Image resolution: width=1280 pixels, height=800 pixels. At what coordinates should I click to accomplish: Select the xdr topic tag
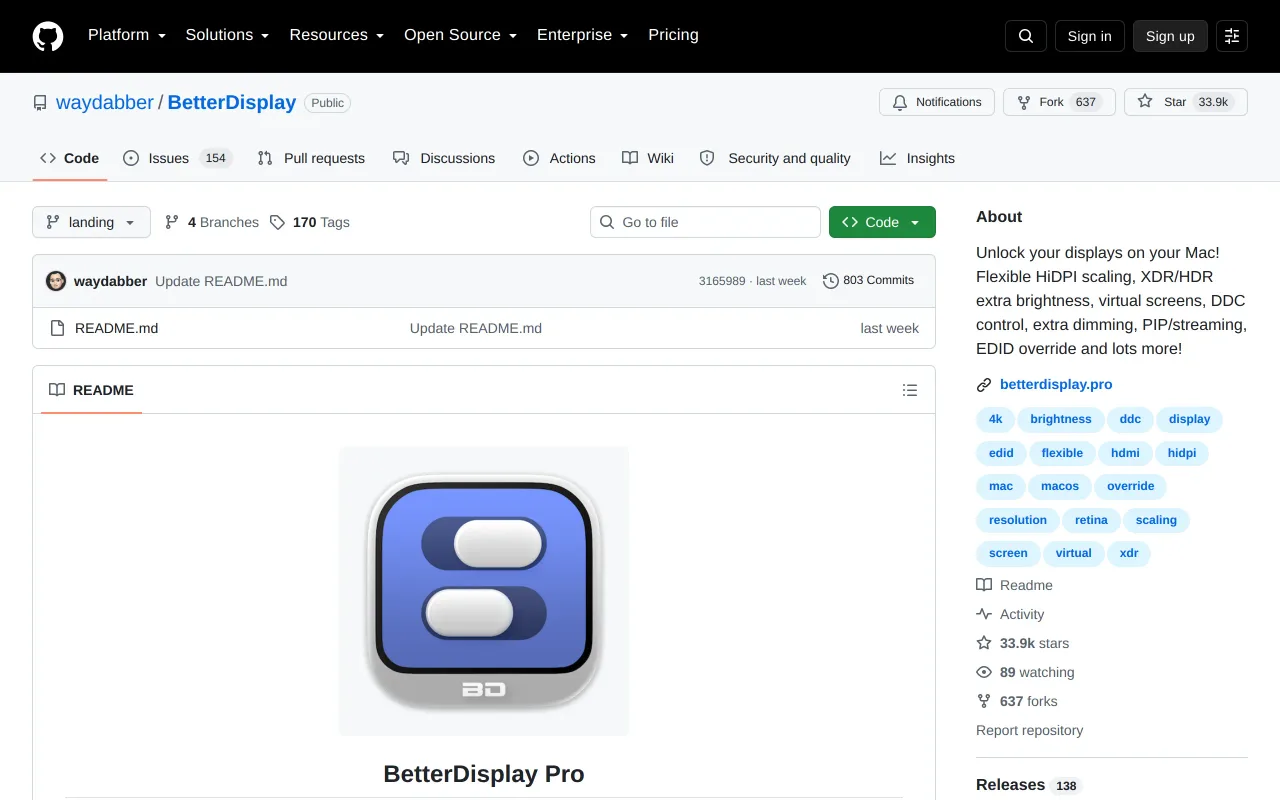pos(1129,553)
